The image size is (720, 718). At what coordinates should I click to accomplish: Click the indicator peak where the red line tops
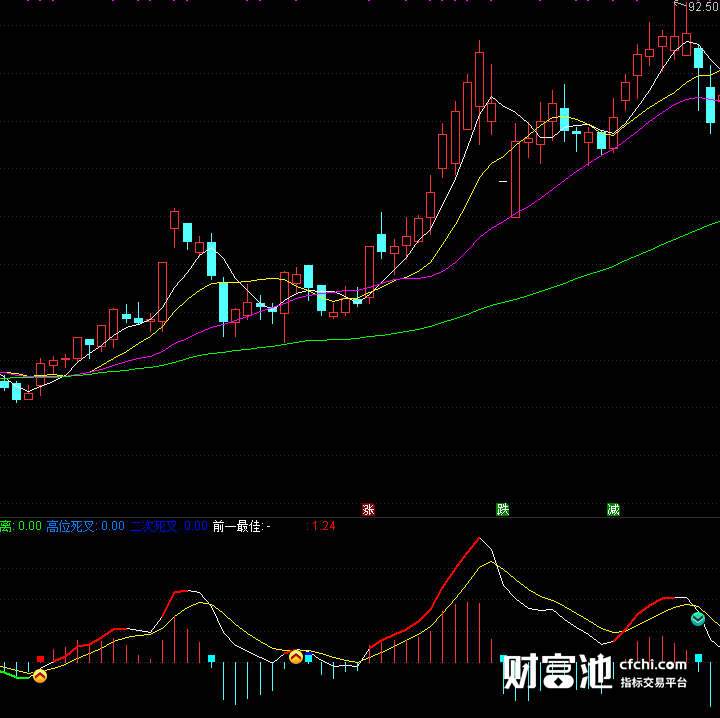pyautogui.click(x=479, y=538)
